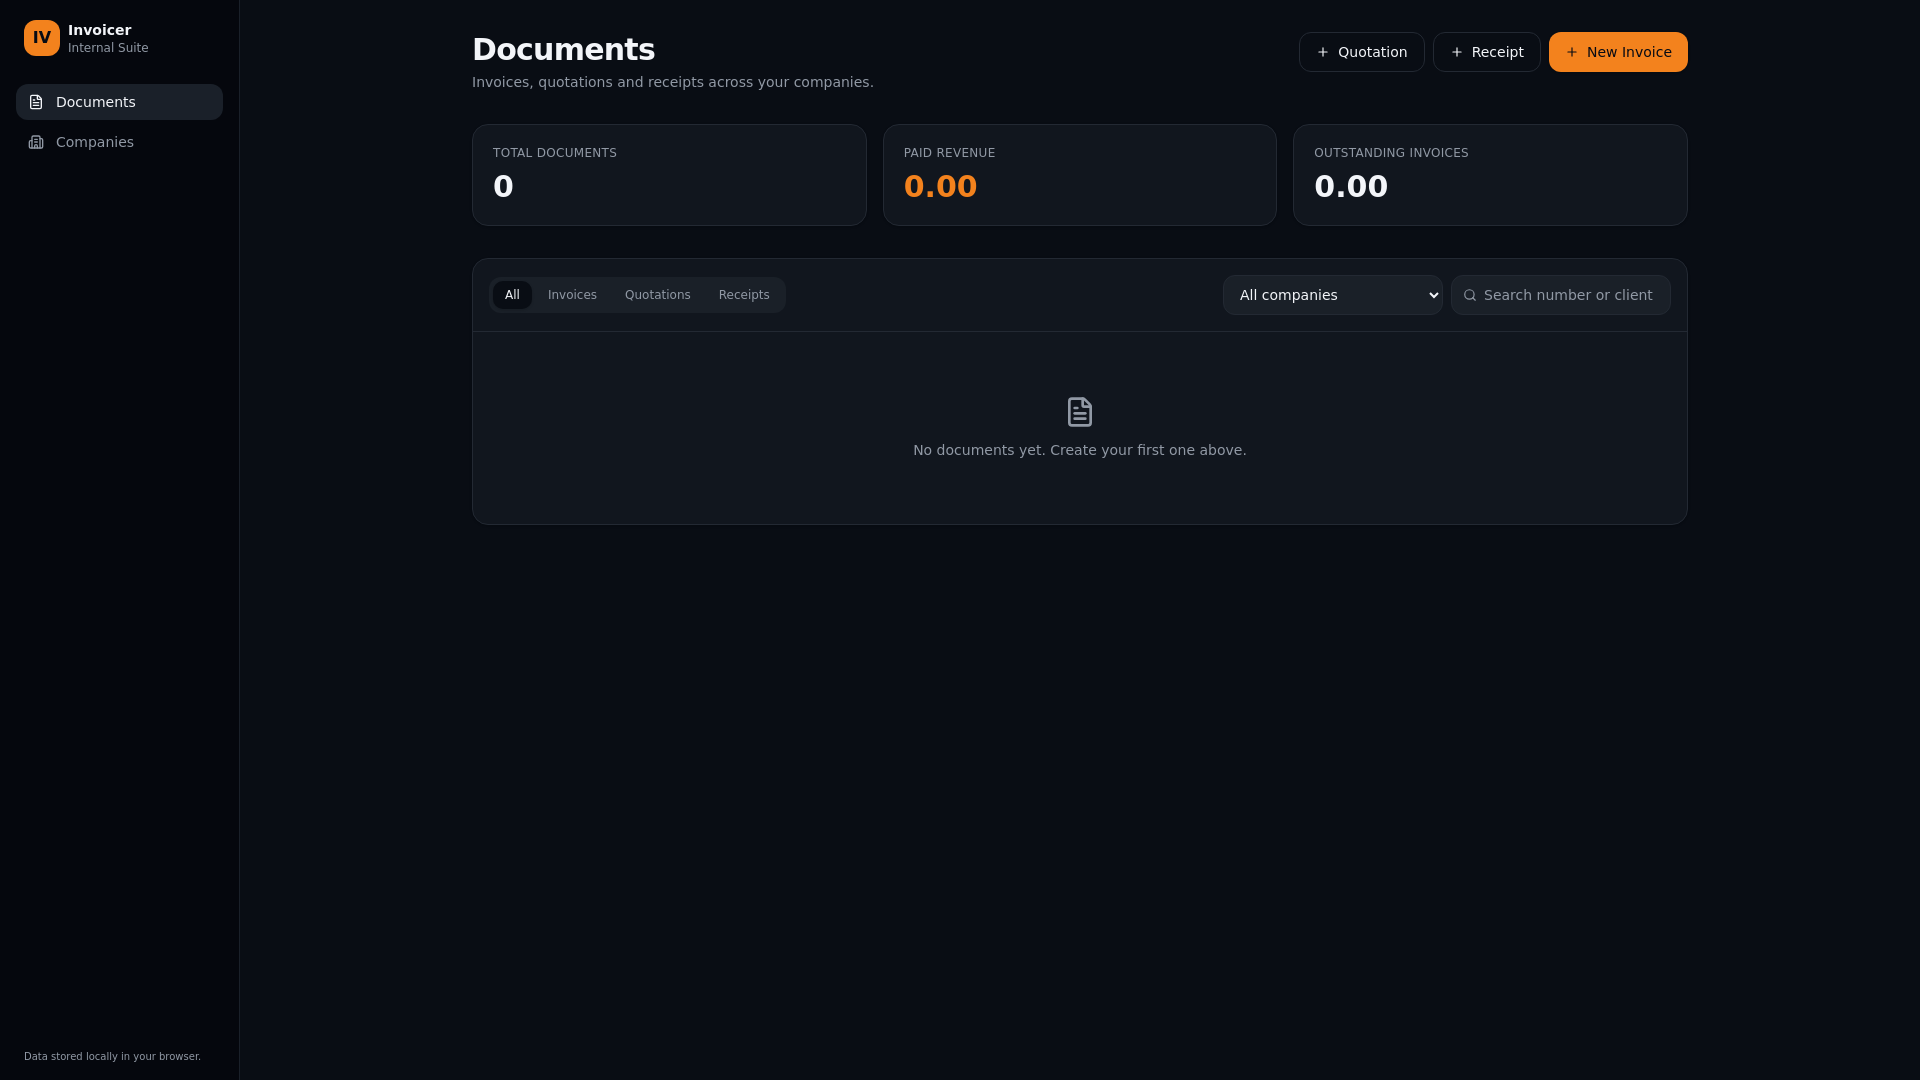Click the Outstanding Invoices value 0.00
1920x1080 pixels.
pyautogui.click(x=1351, y=186)
